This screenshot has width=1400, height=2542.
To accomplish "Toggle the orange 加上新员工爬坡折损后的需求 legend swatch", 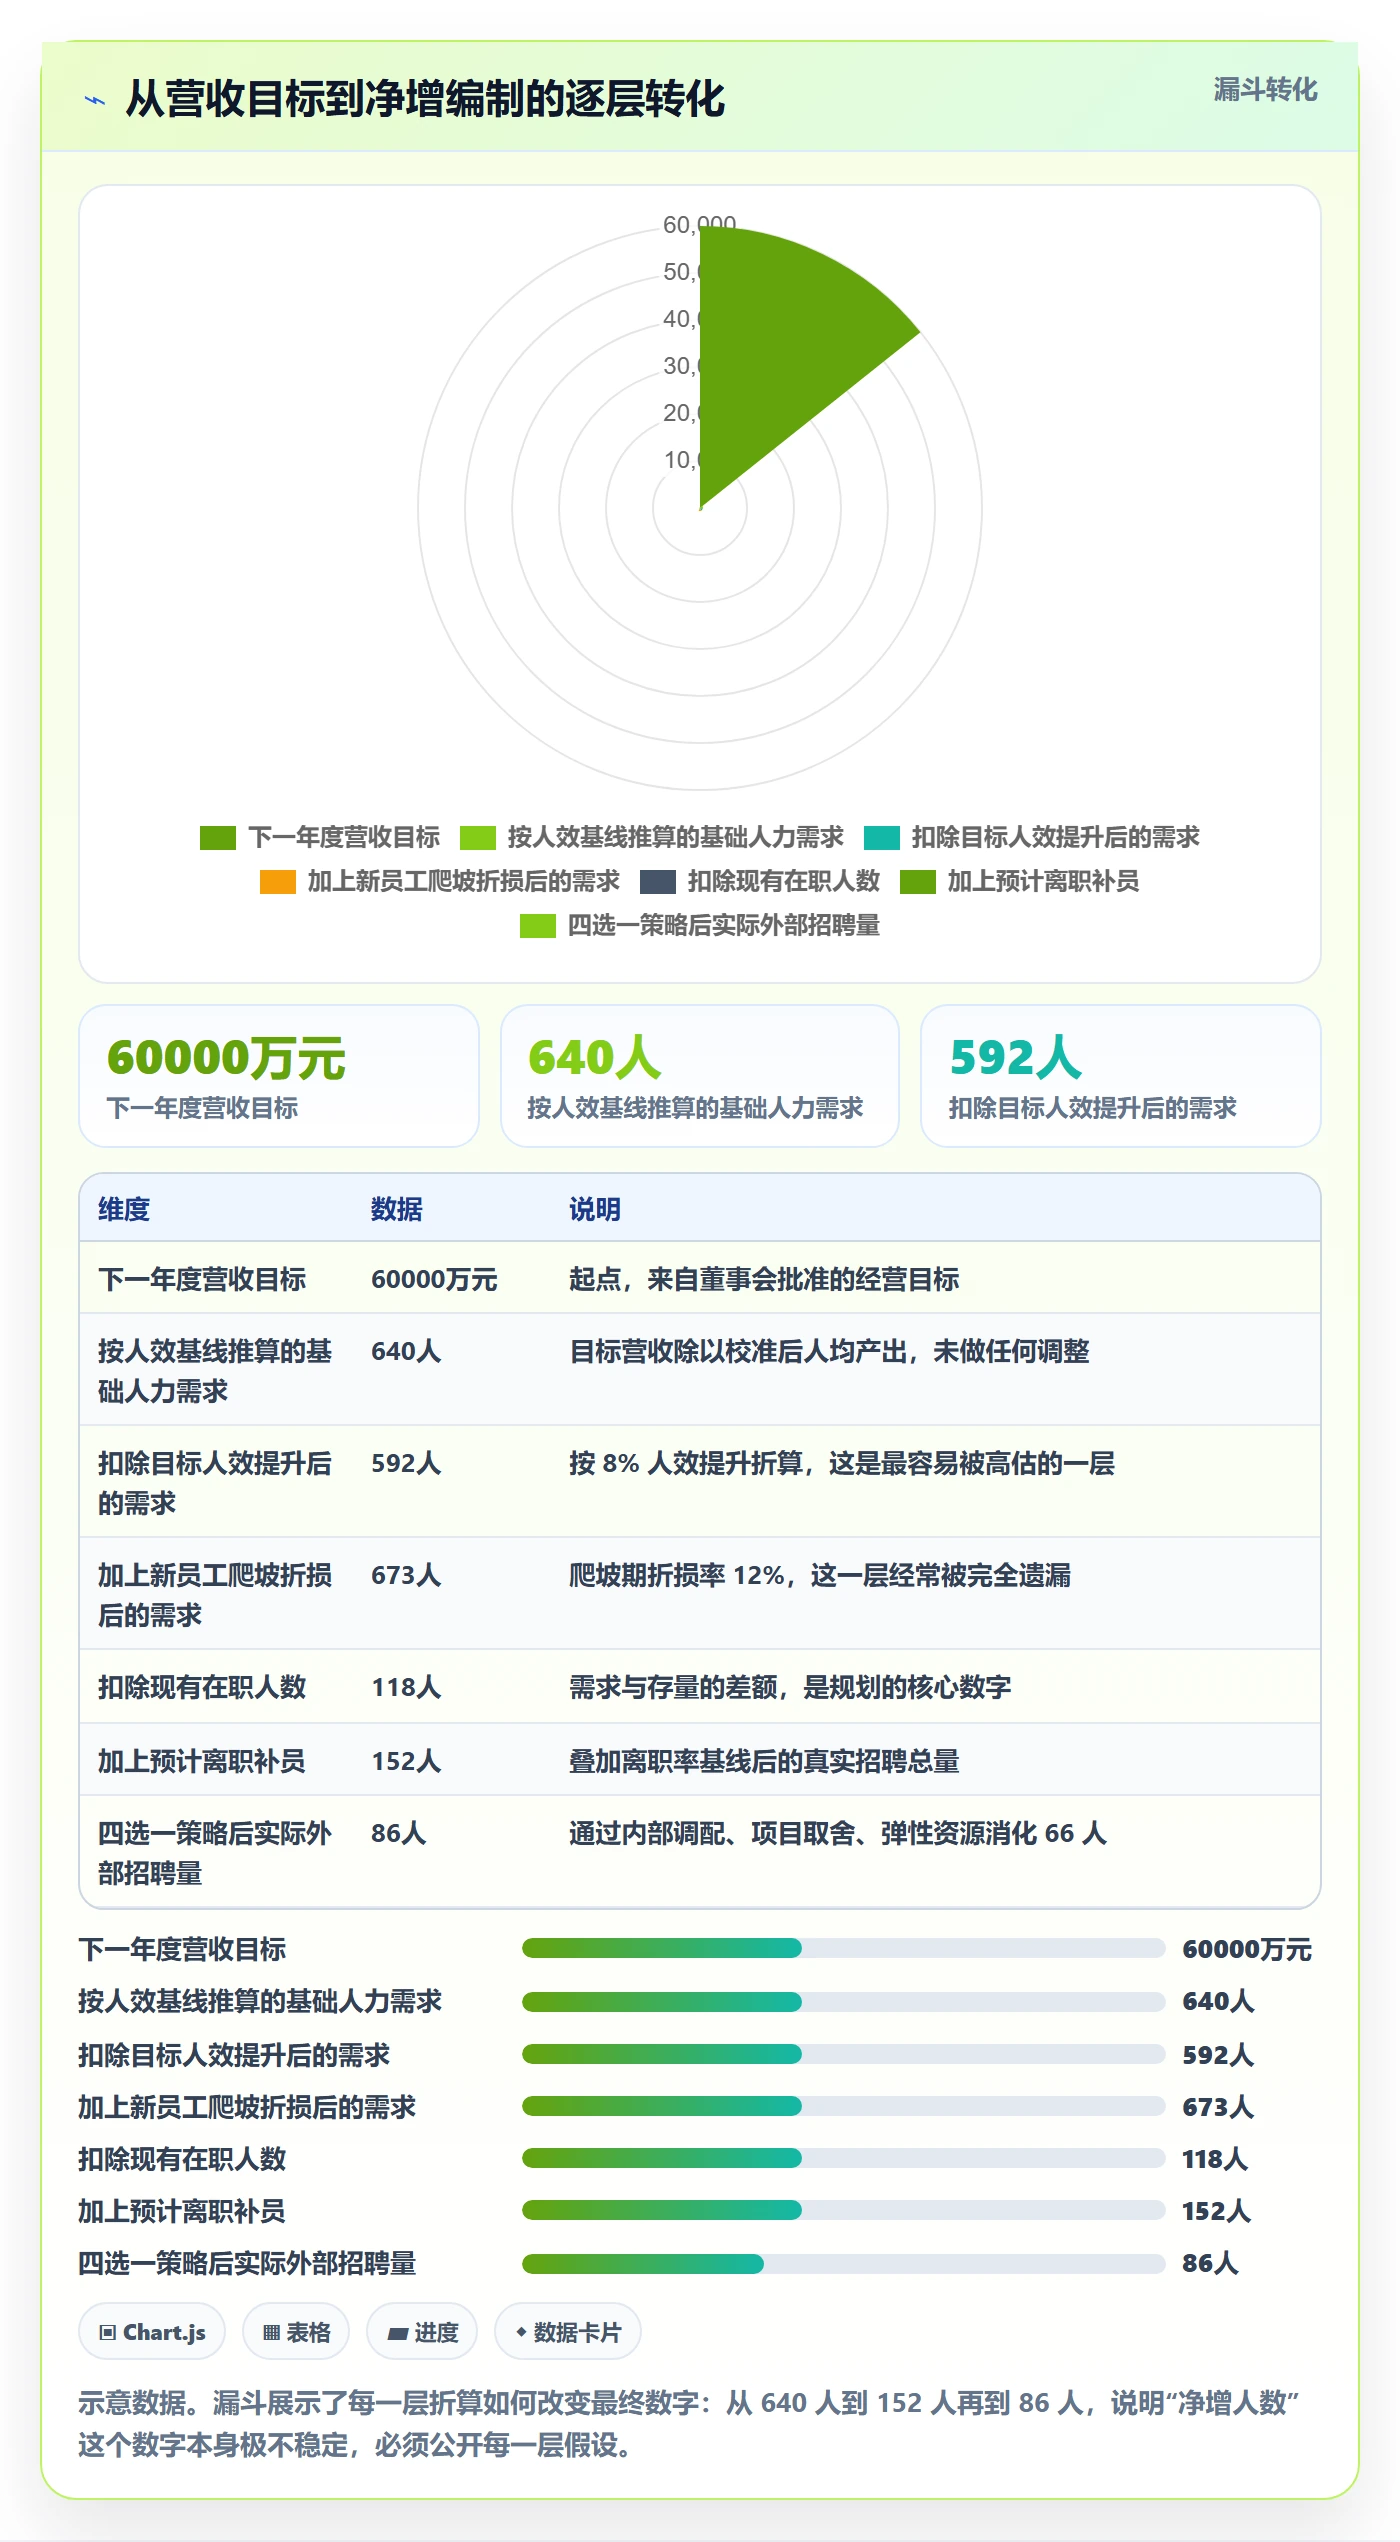I will (278, 881).
